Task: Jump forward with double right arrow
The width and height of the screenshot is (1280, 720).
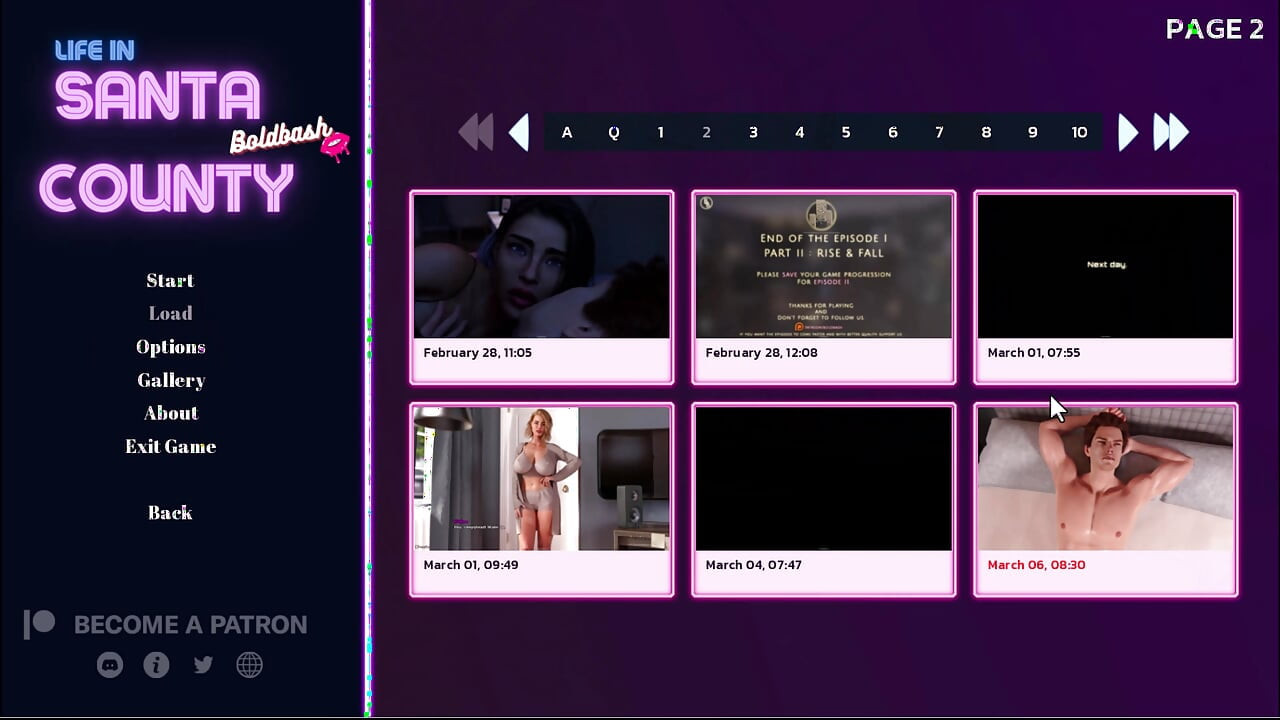Action: click(1171, 132)
